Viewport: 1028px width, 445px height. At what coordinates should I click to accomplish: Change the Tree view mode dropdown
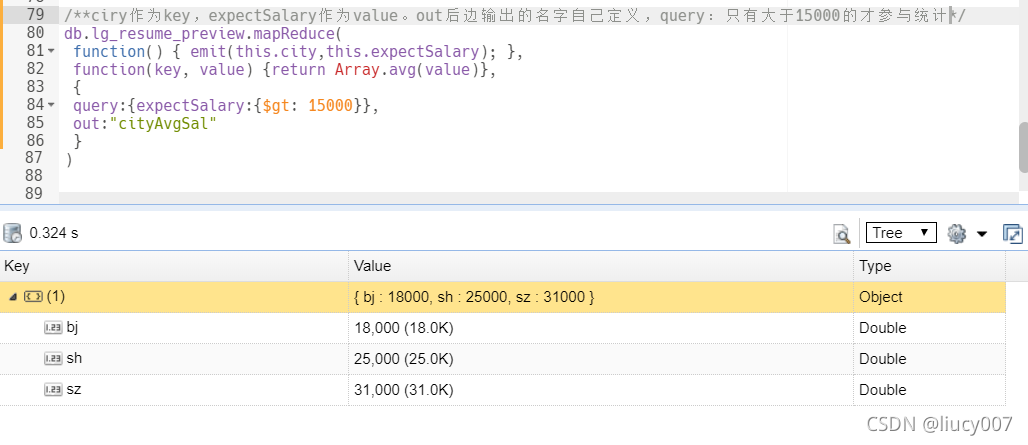click(x=901, y=233)
